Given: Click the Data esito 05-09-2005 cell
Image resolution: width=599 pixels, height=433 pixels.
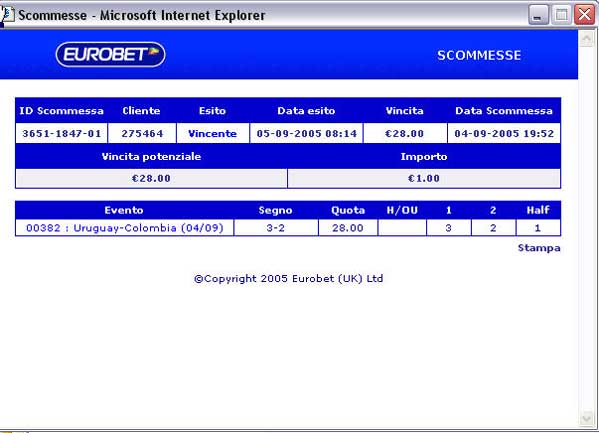Looking at the screenshot, I should pos(306,133).
